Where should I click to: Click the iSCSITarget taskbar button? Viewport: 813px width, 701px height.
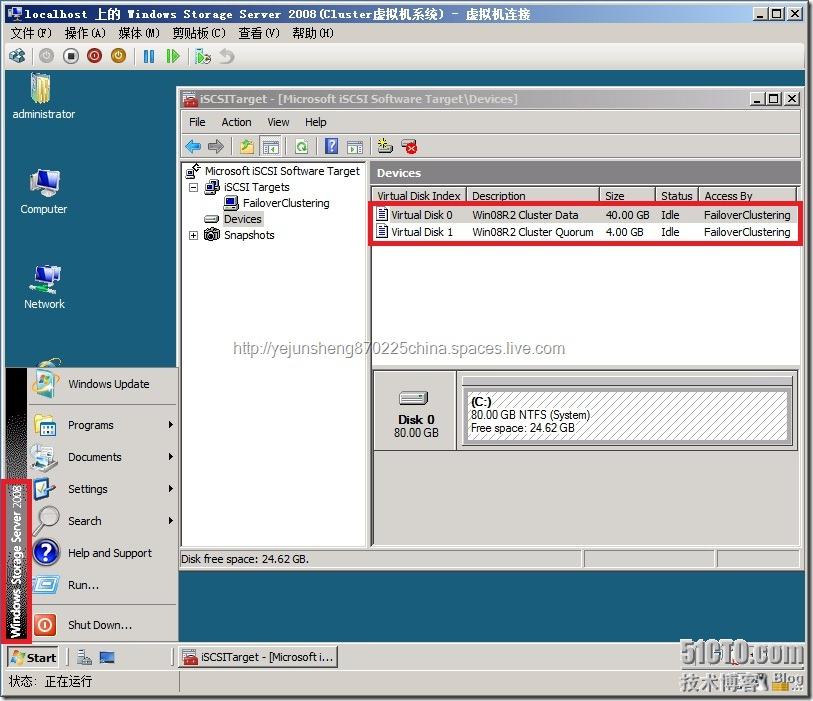coord(258,657)
